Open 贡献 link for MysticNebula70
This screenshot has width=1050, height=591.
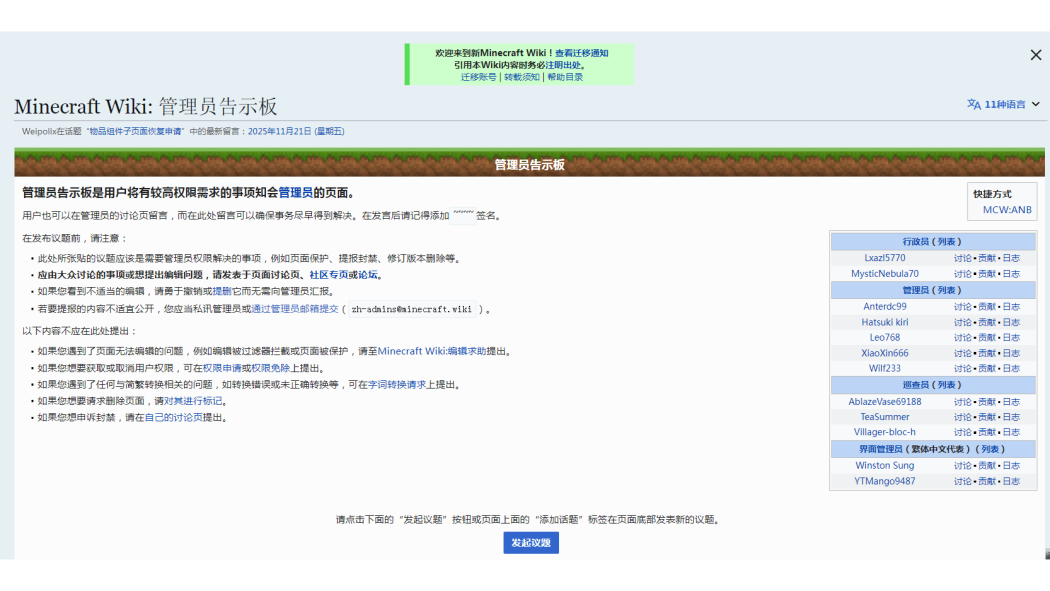[987, 274]
